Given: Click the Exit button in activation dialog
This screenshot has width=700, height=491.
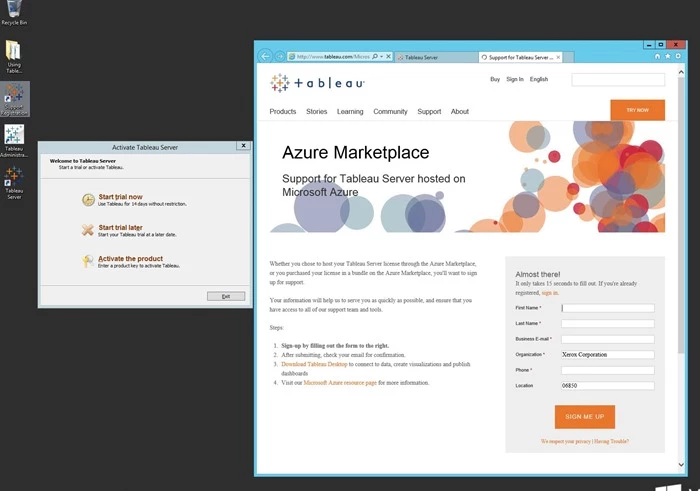Looking at the screenshot, I should coord(226,296).
